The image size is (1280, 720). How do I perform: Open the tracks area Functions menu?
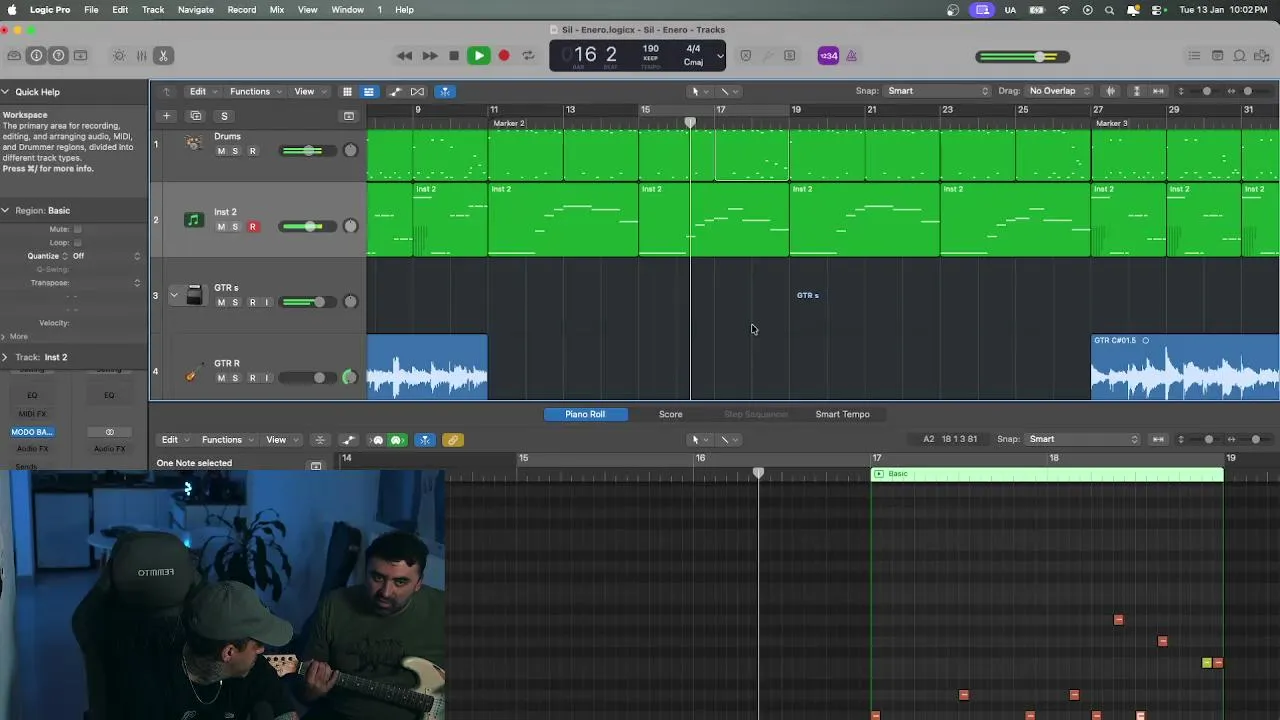tap(254, 91)
